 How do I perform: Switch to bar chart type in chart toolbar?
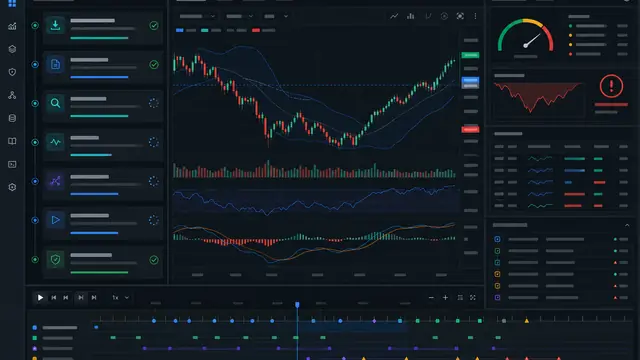coord(411,16)
